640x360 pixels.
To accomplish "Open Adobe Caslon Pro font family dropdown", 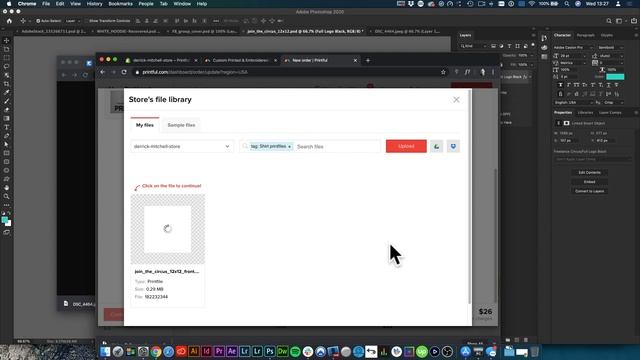I will 573,47.
